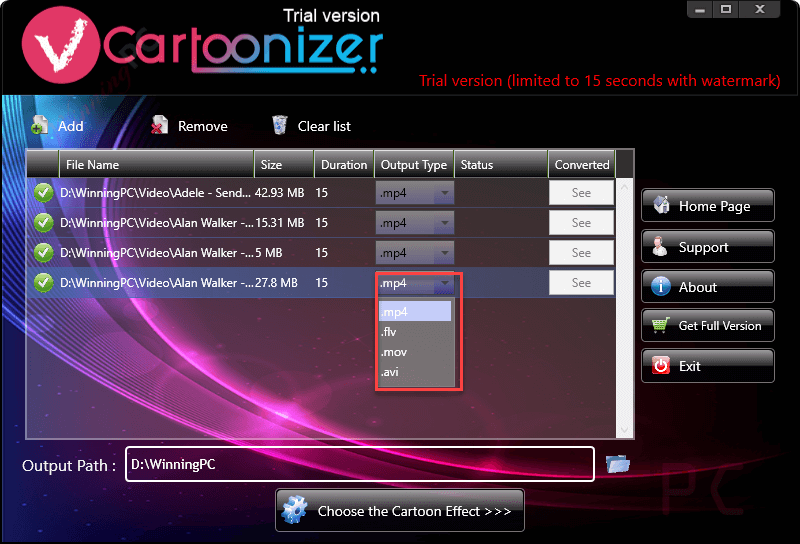800x544 pixels.
Task: Click the Add file icon
Action: (x=39, y=126)
